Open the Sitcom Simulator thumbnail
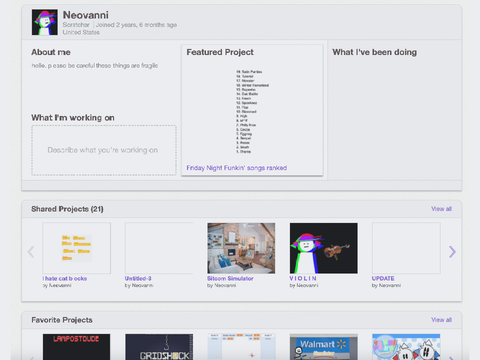 241,248
